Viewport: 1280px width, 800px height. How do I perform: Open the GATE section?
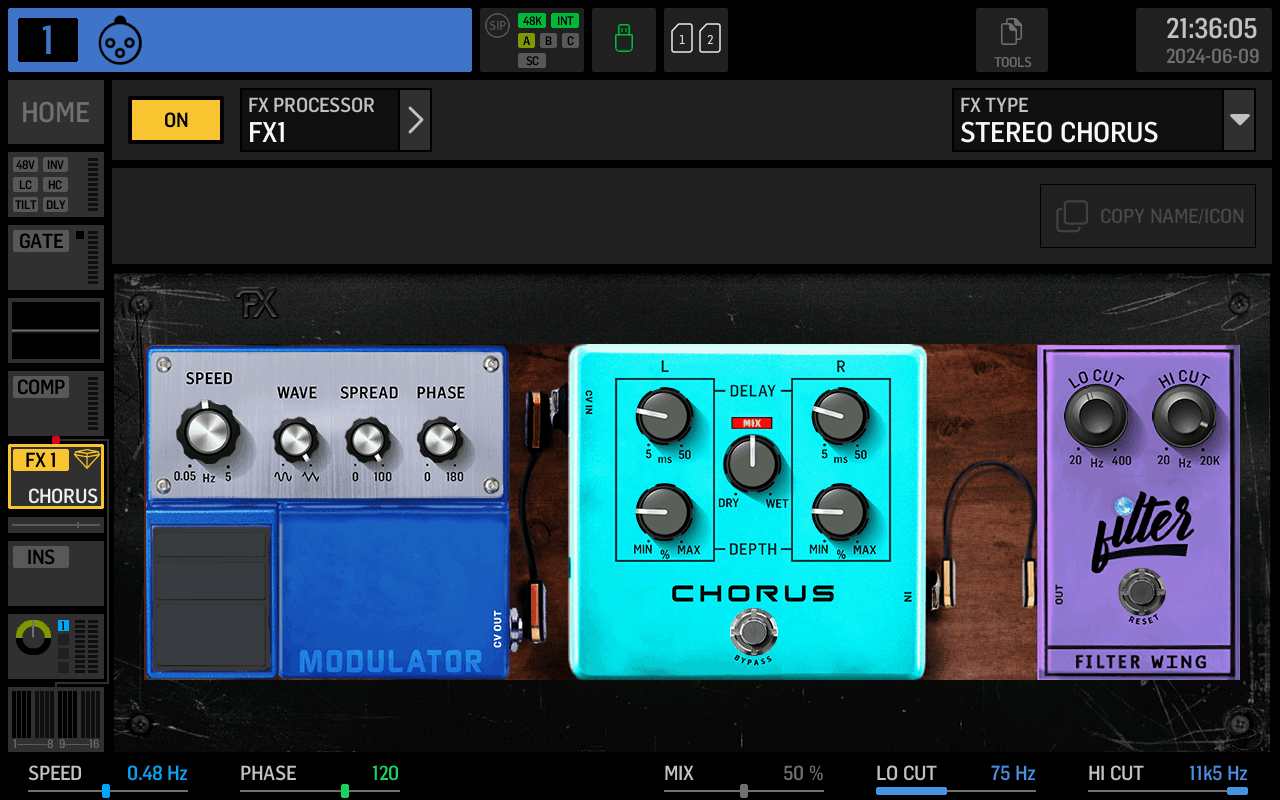[x=56, y=256]
